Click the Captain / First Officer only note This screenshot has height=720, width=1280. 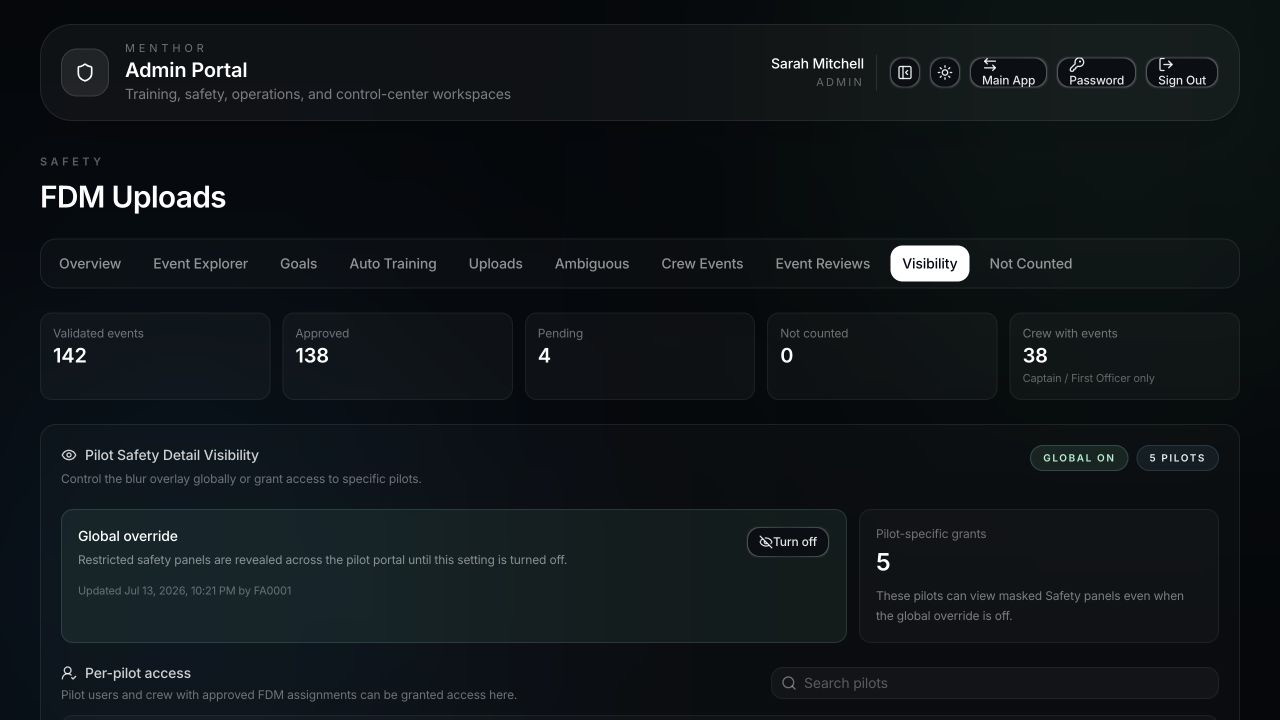1089,378
